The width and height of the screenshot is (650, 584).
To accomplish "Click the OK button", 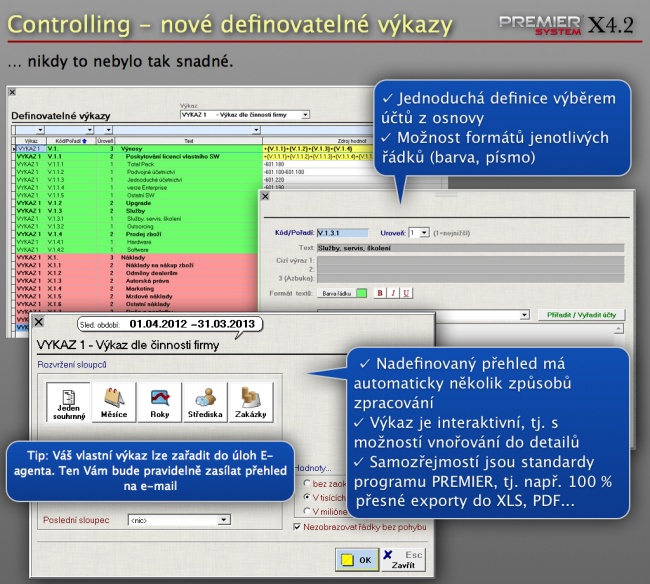I will click(357, 560).
